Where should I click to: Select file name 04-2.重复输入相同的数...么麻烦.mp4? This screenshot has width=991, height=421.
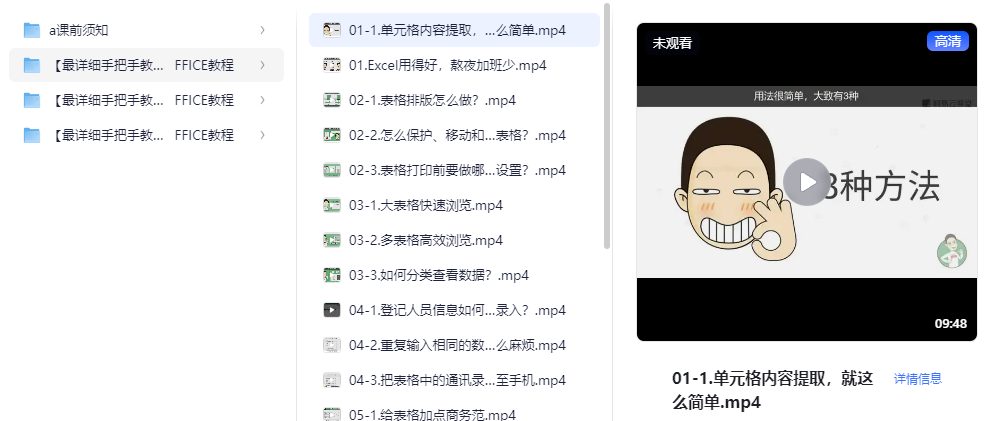tap(457, 345)
